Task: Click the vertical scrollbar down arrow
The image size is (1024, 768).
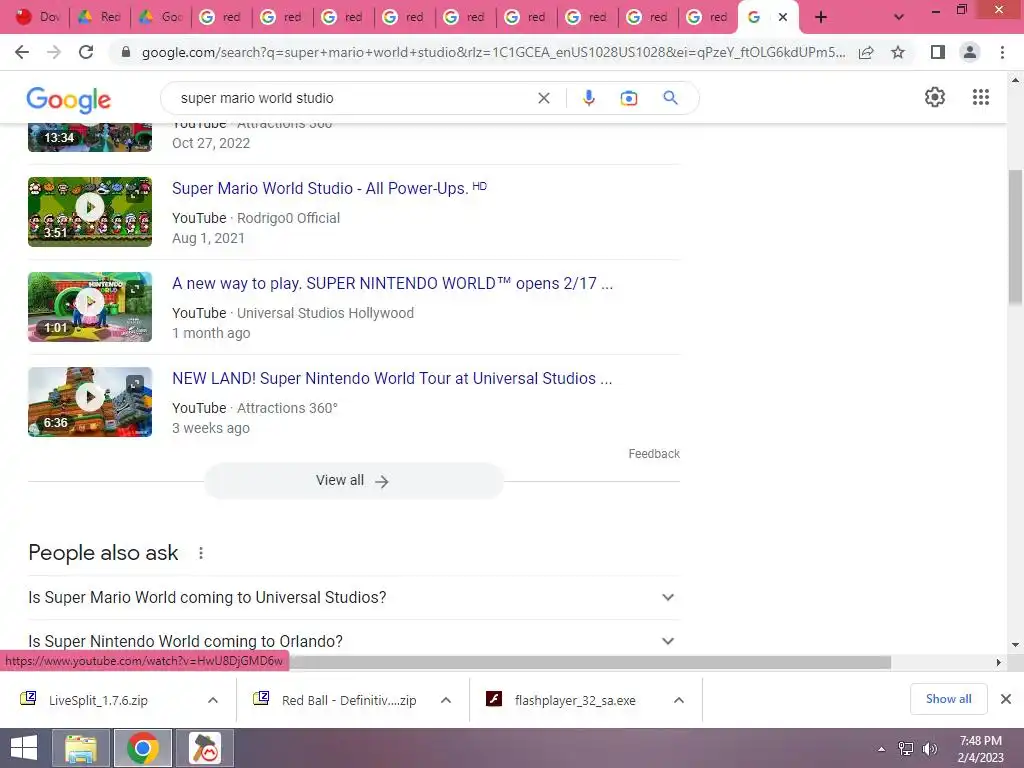Action: [x=1015, y=645]
